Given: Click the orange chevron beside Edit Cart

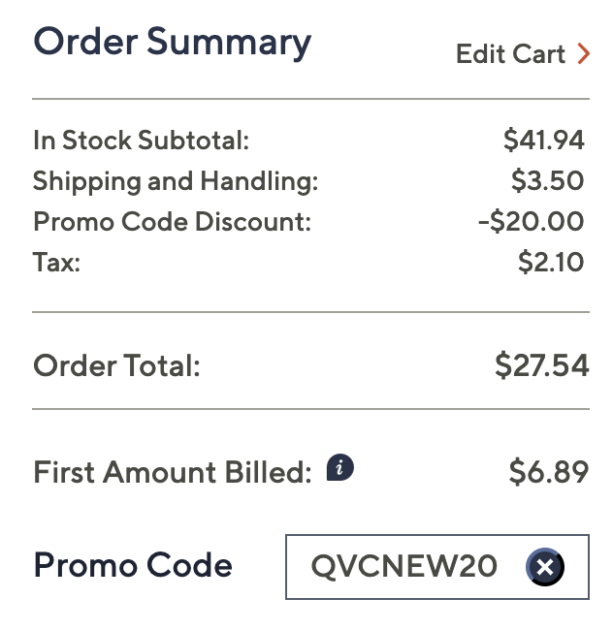Looking at the screenshot, I should tap(583, 54).
